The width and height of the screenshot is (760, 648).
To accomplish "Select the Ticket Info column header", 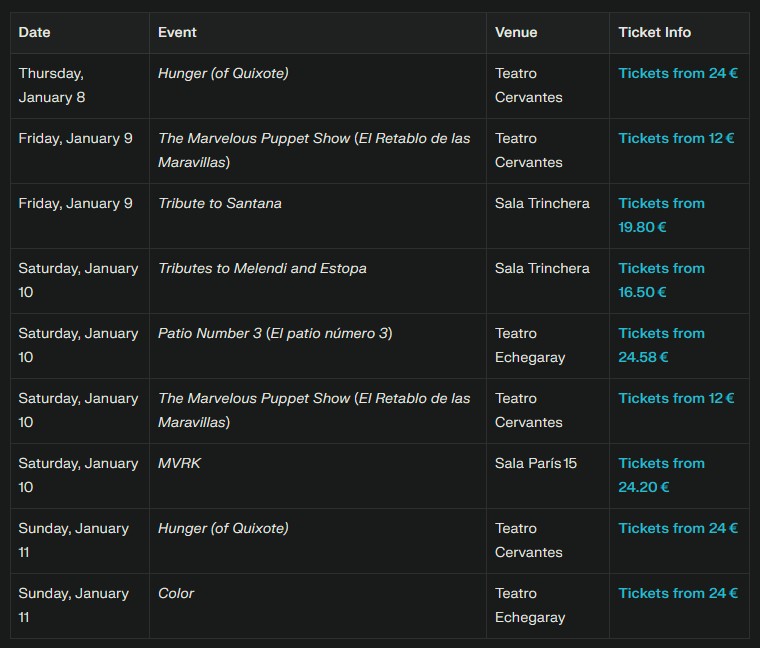I will pyautogui.click(x=654, y=32).
